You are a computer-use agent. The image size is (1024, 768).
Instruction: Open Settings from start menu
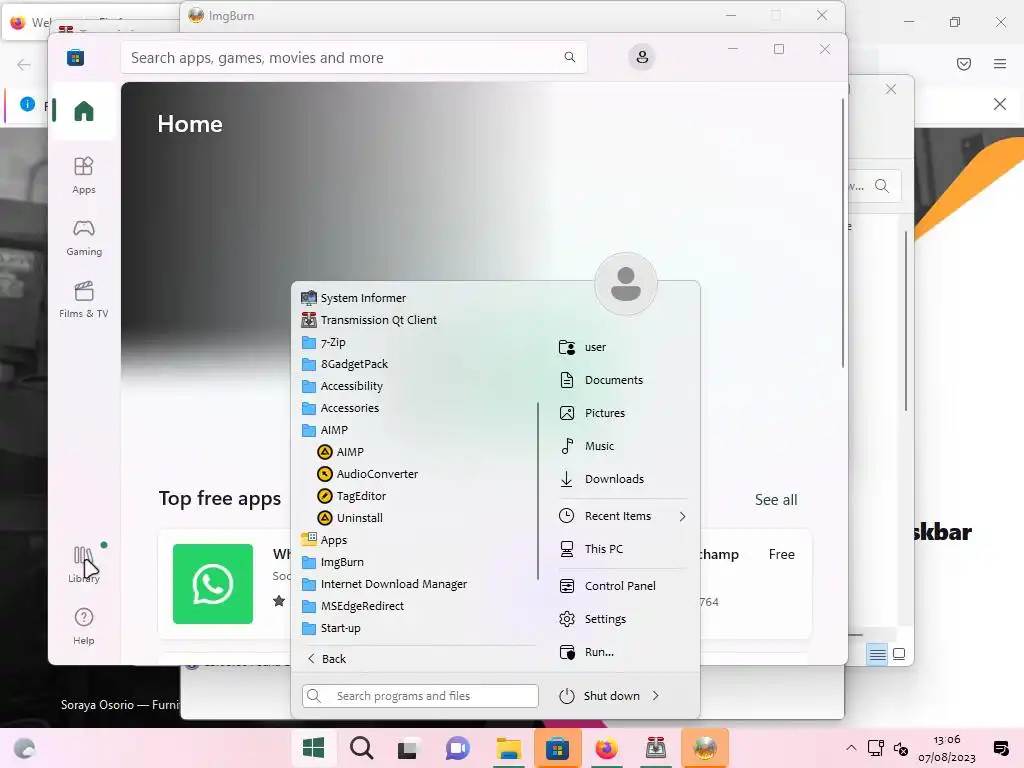pyautogui.click(x=592, y=618)
